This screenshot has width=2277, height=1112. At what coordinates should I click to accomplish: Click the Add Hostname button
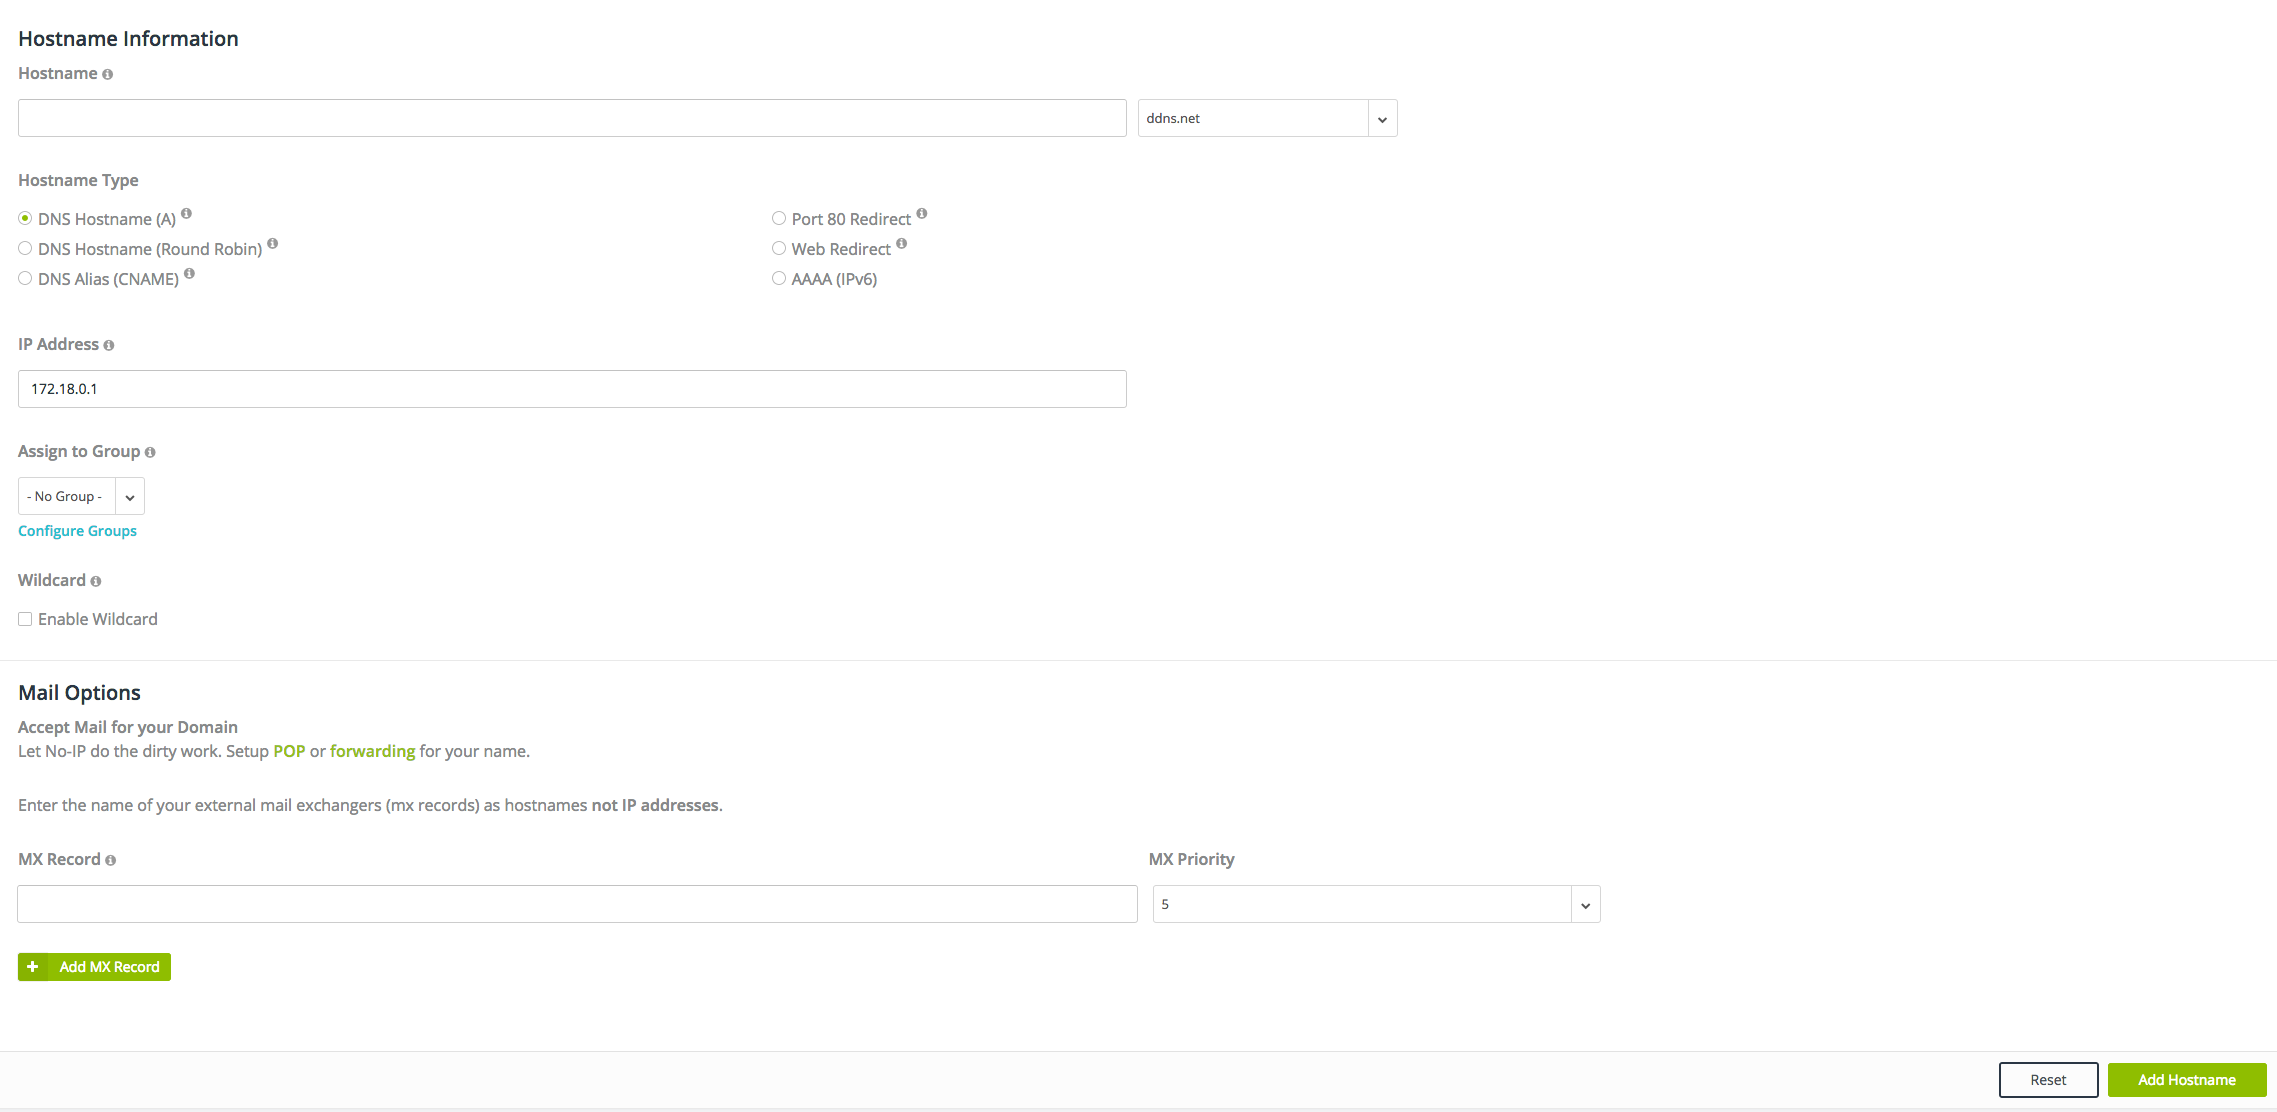click(2186, 1079)
